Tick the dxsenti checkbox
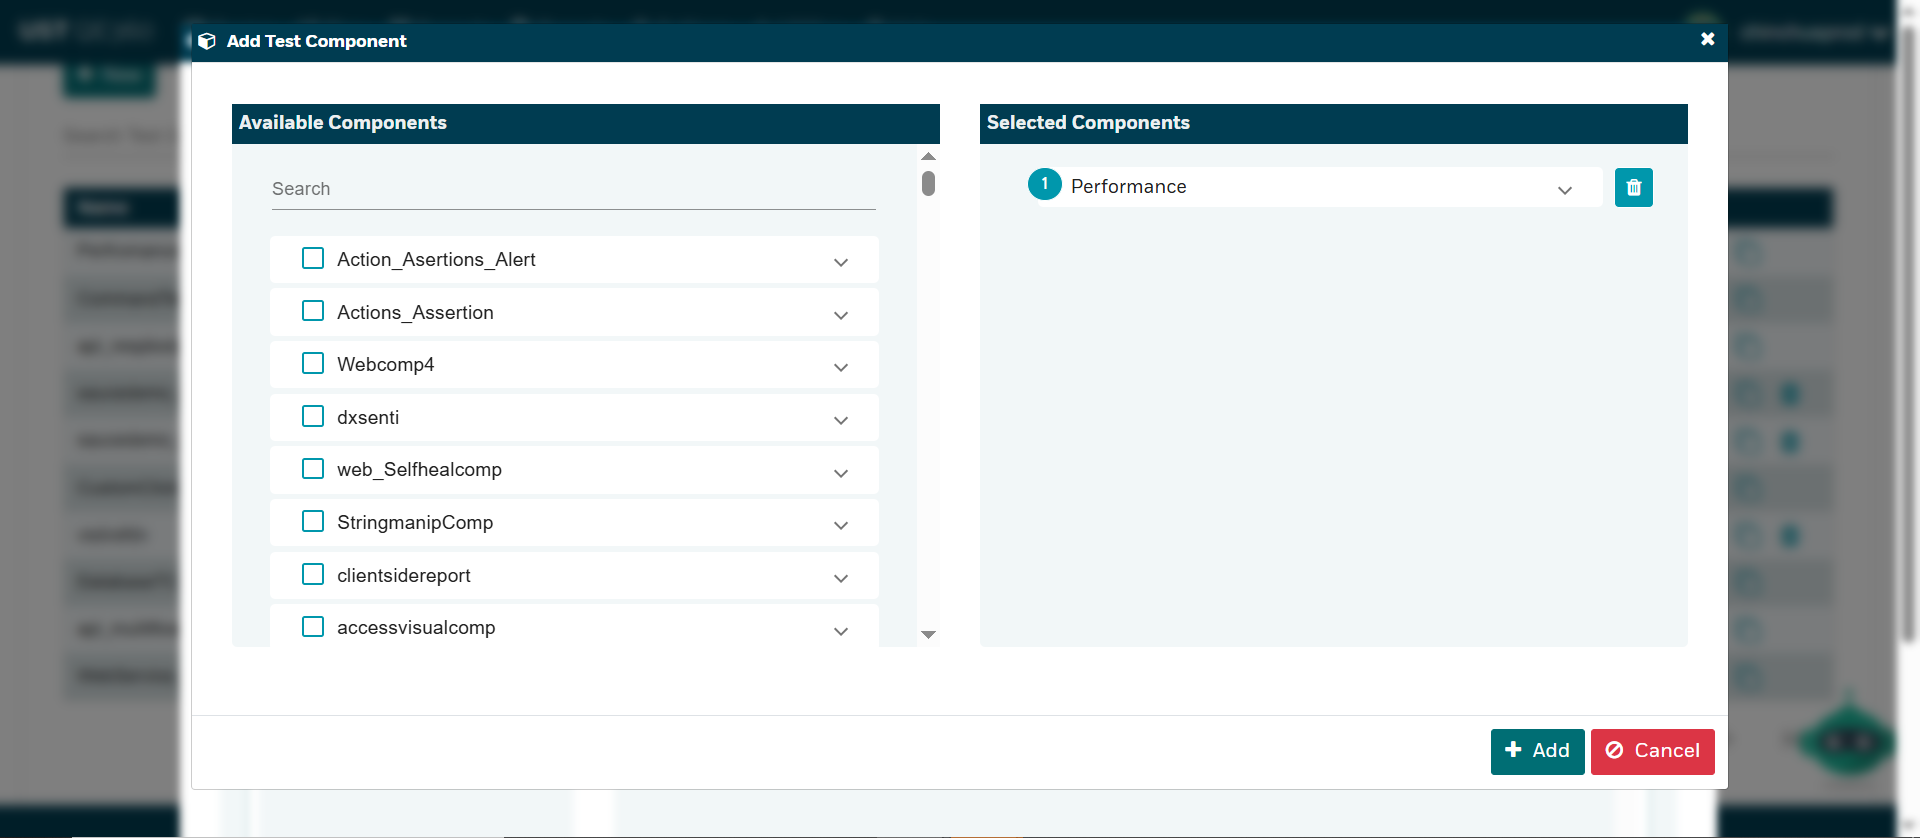 313,416
